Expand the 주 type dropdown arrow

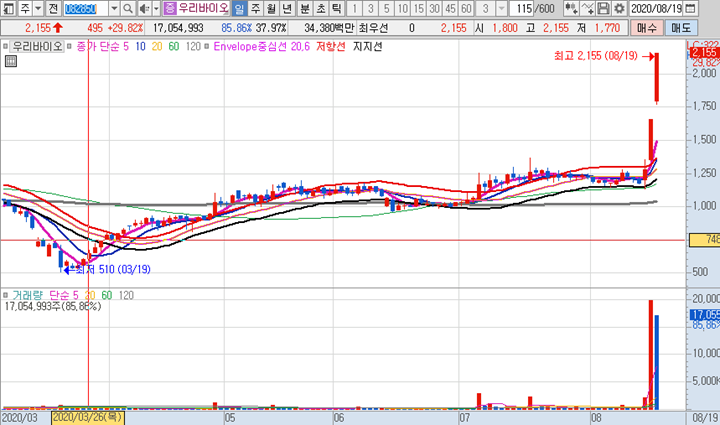coord(38,8)
